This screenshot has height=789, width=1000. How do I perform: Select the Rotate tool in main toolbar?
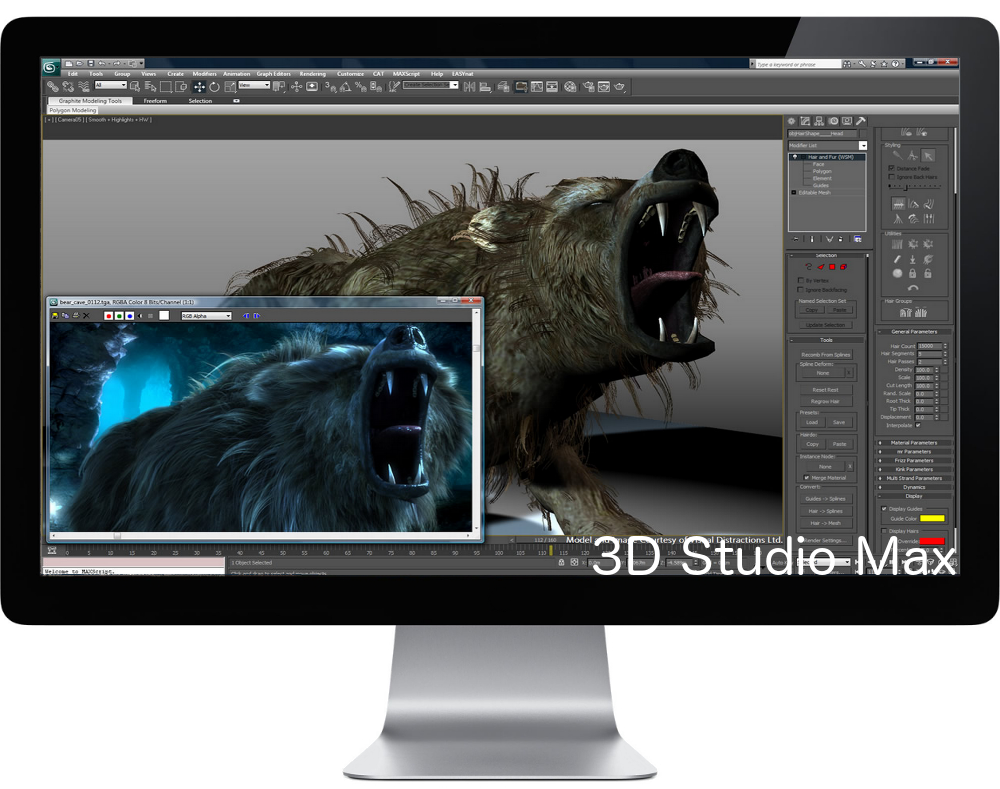[x=215, y=87]
